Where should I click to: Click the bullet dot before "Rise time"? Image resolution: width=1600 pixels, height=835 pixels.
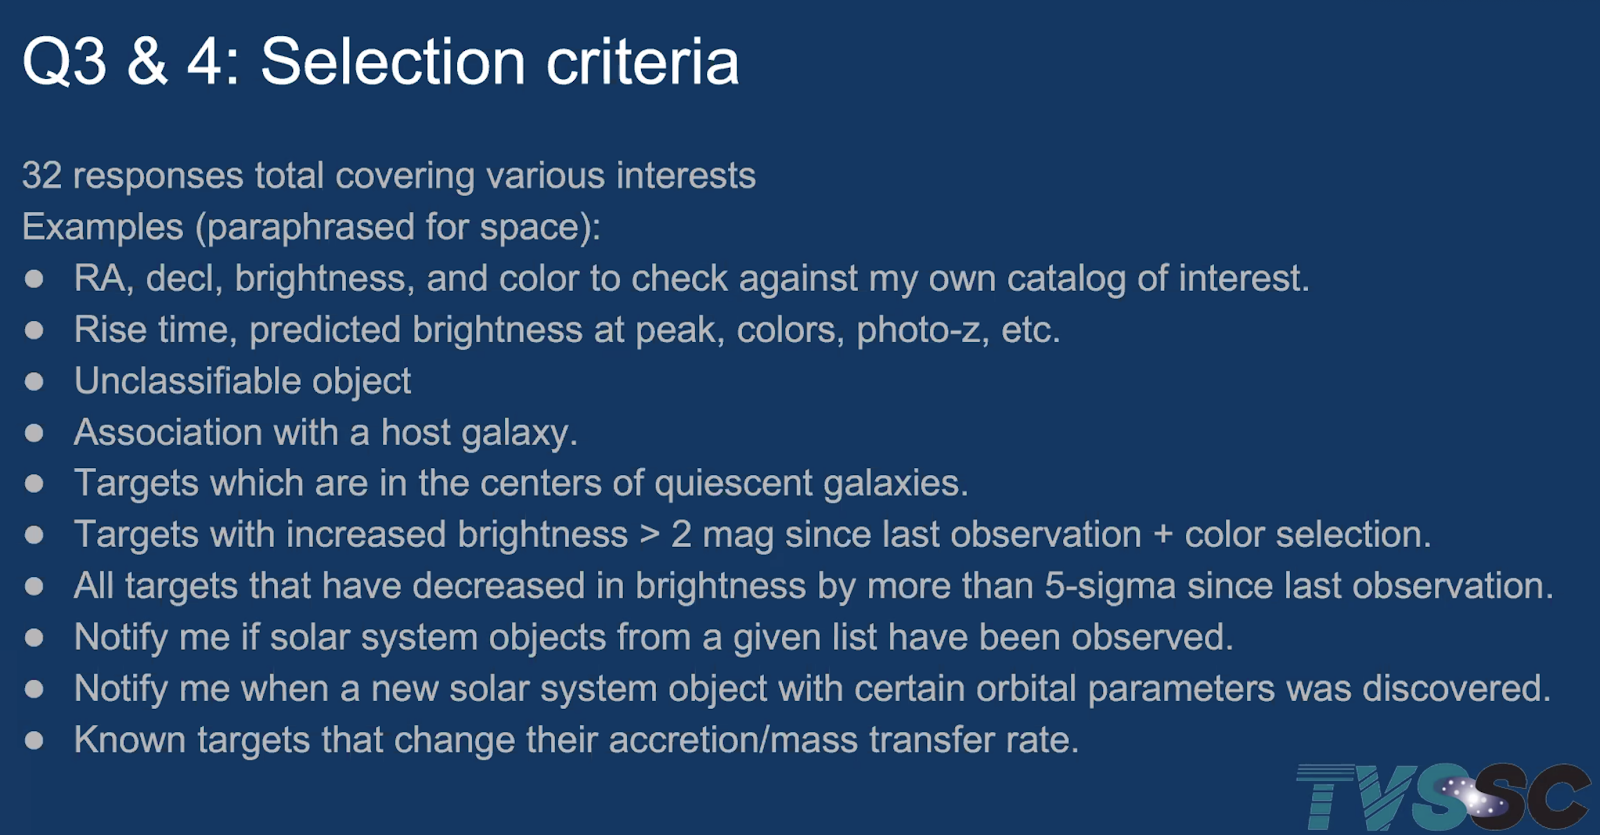click(x=35, y=331)
